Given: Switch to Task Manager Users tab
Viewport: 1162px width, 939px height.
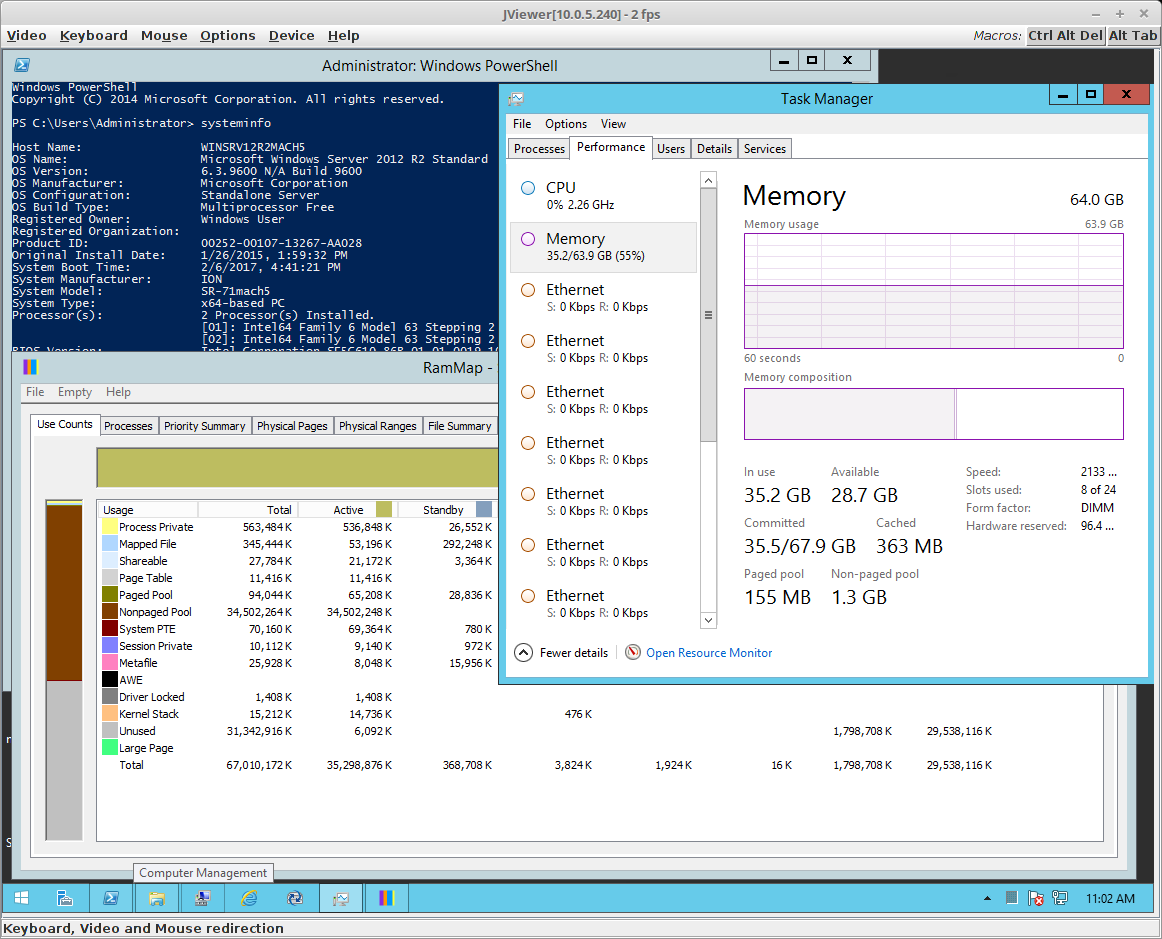Looking at the screenshot, I should (x=671, y=149).
